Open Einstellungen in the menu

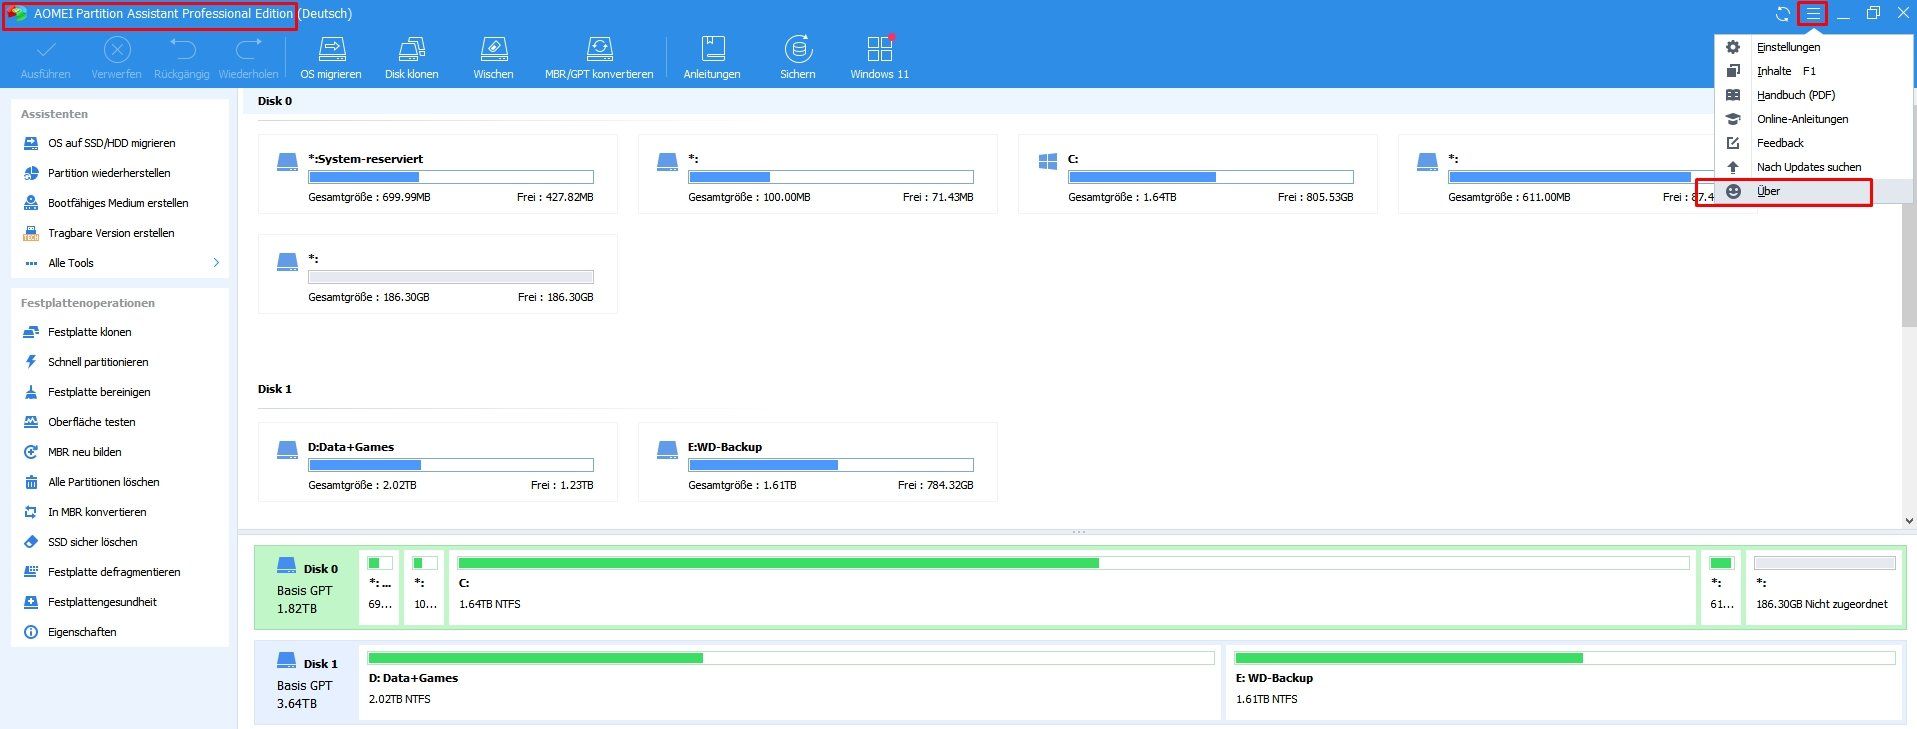(x=1788, y=47)
